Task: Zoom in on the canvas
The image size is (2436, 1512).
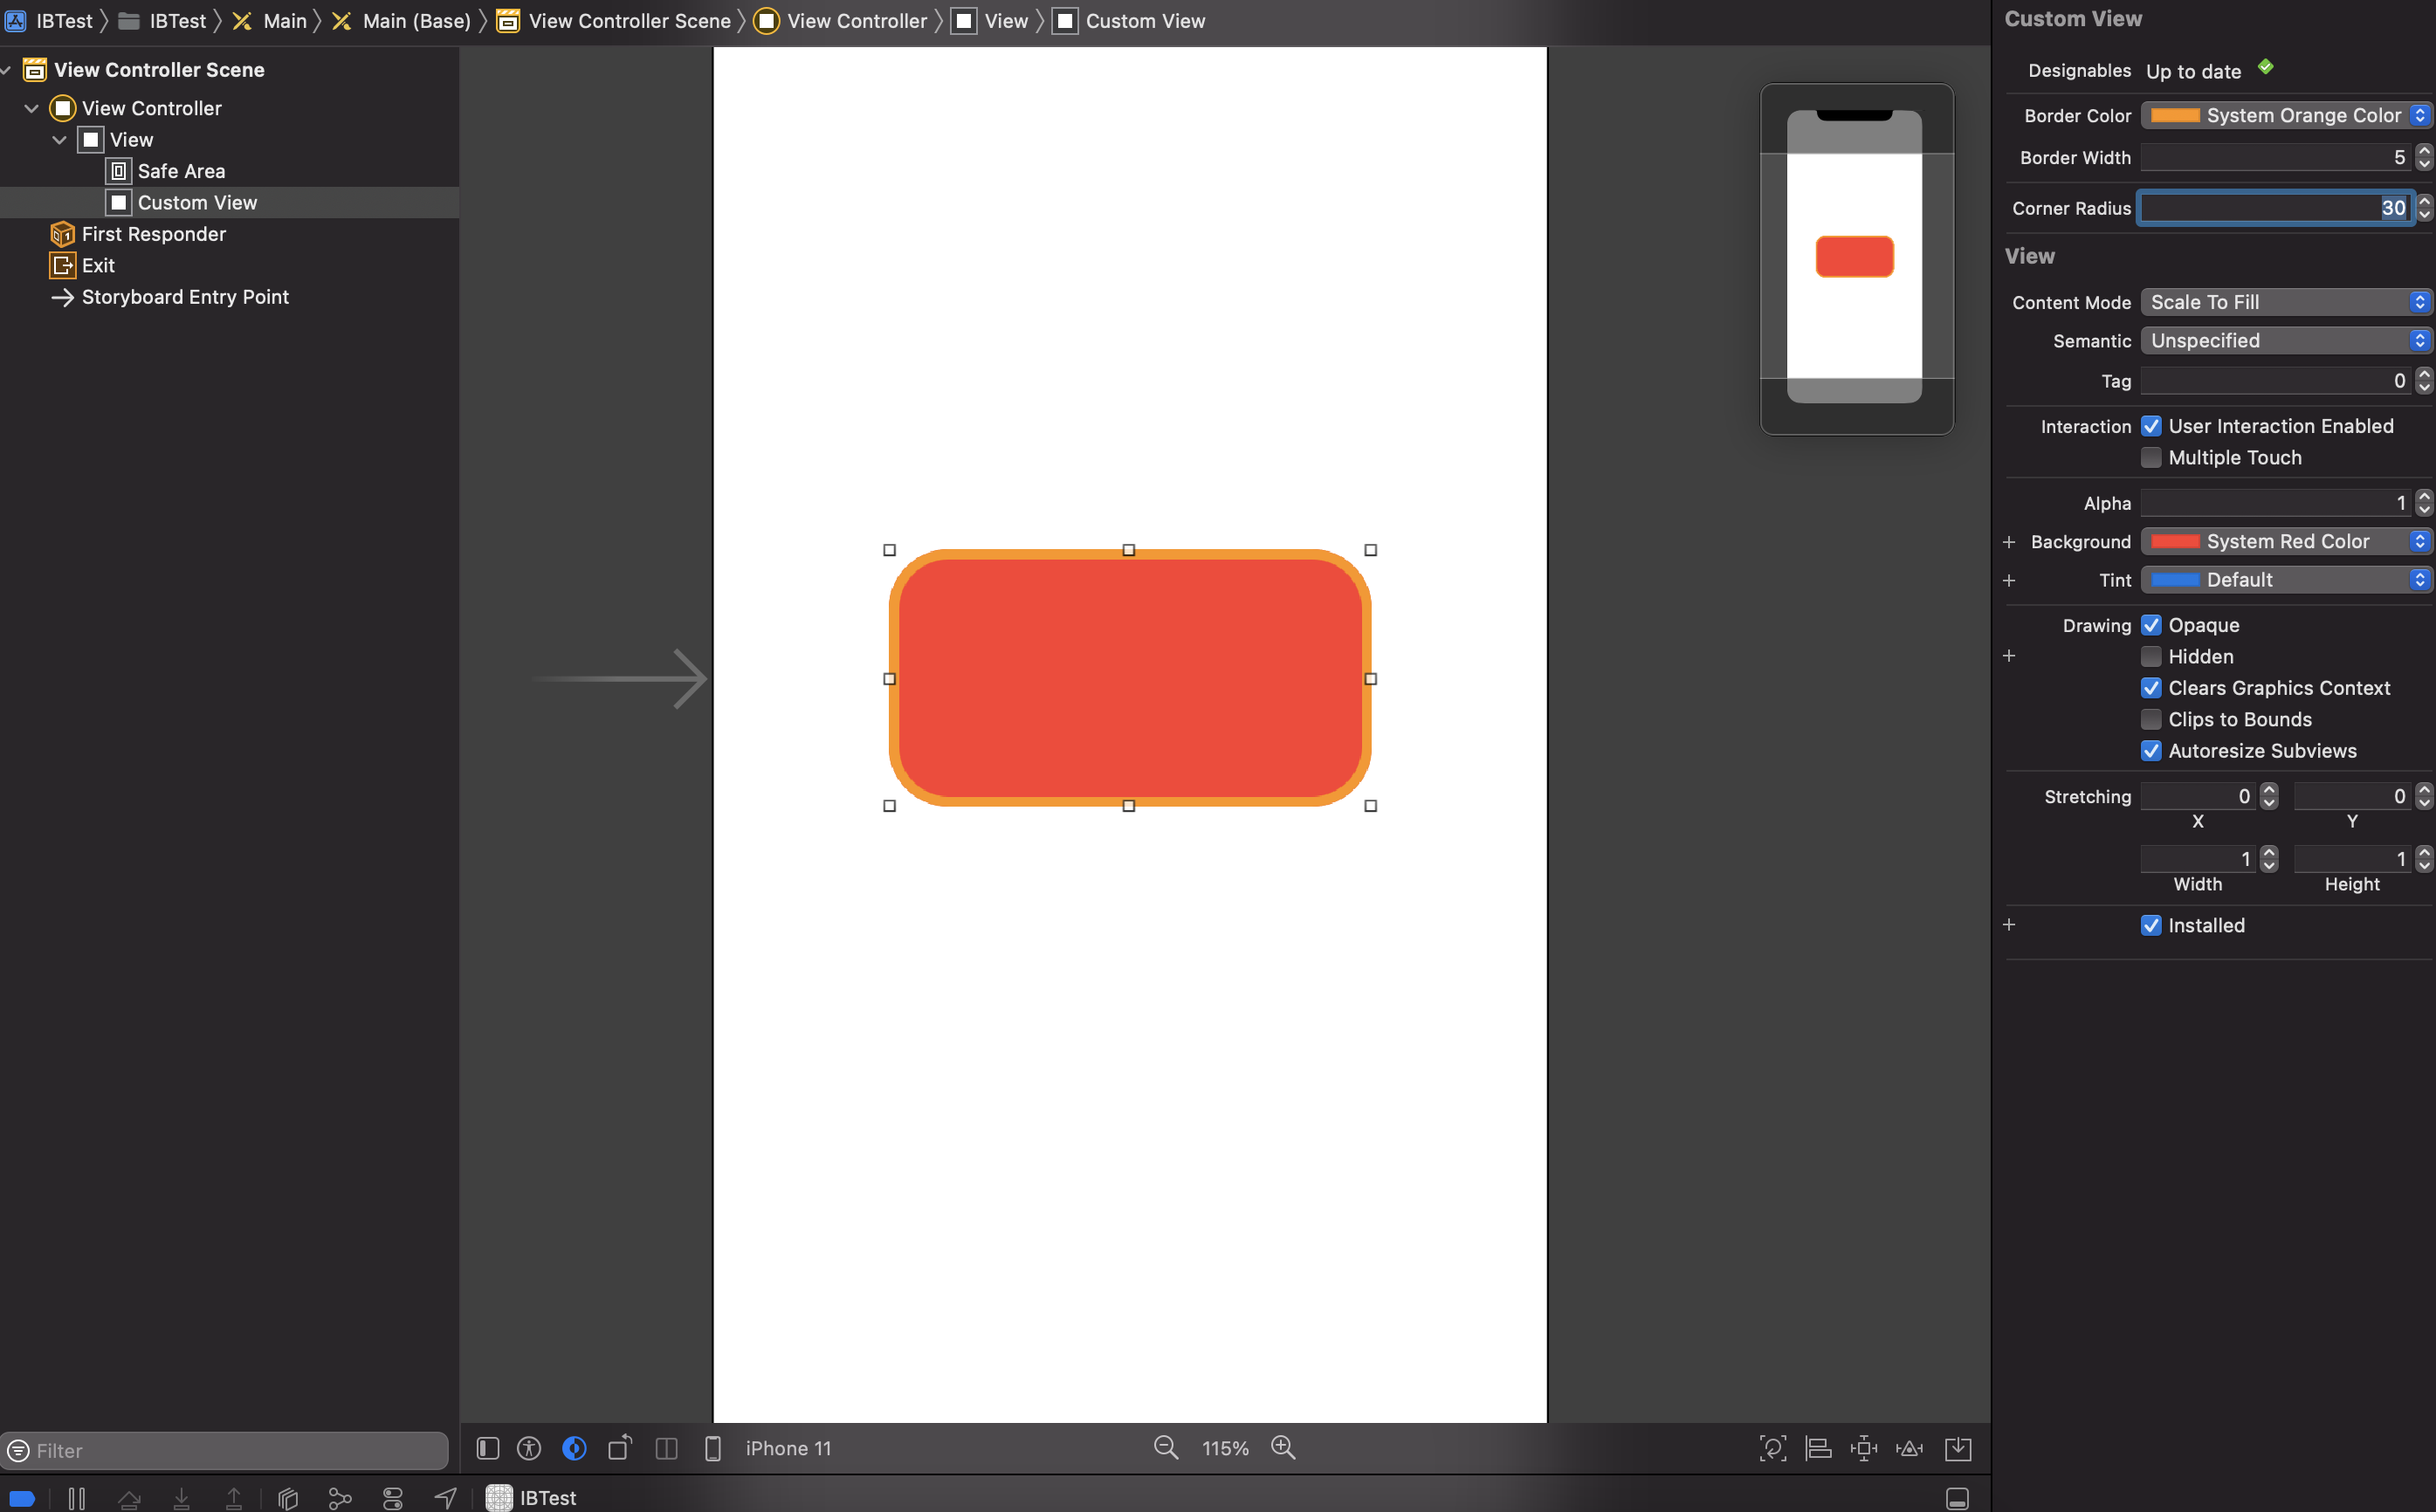Action: [x=1283, y=1448]
